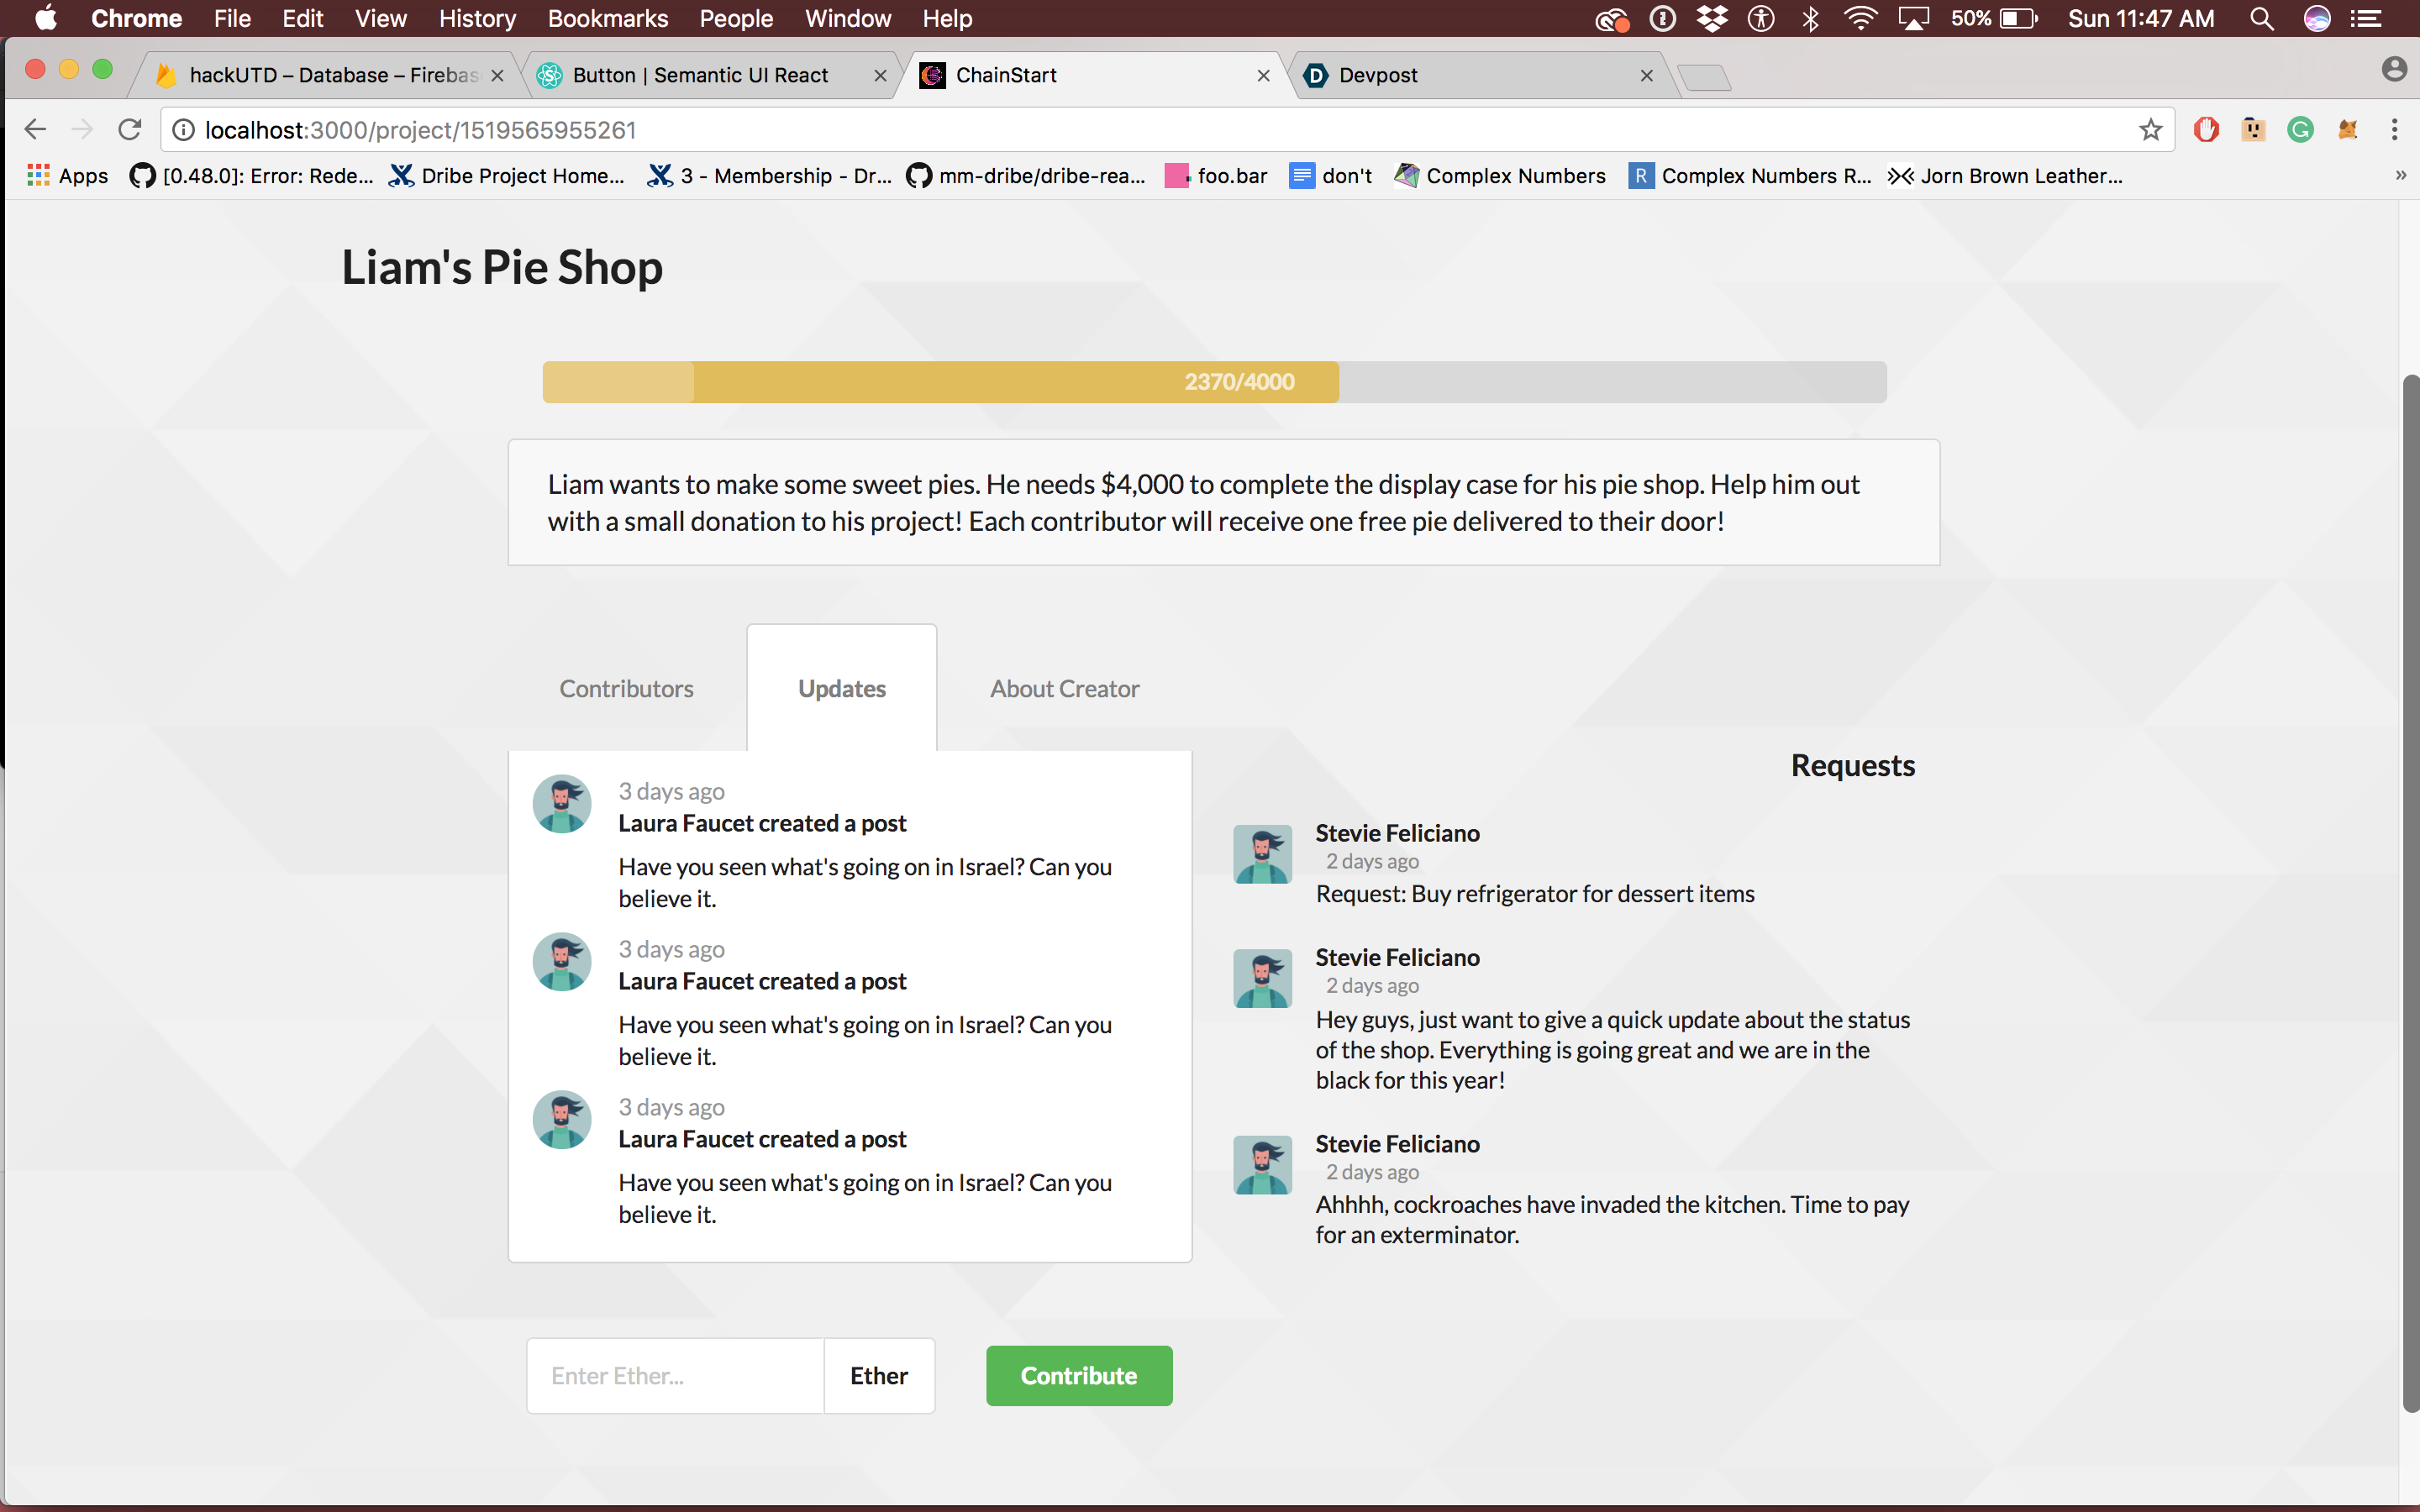Focus the Enter Ether input field
The image size is (2420, 1512).
(x=675, y=1376)
